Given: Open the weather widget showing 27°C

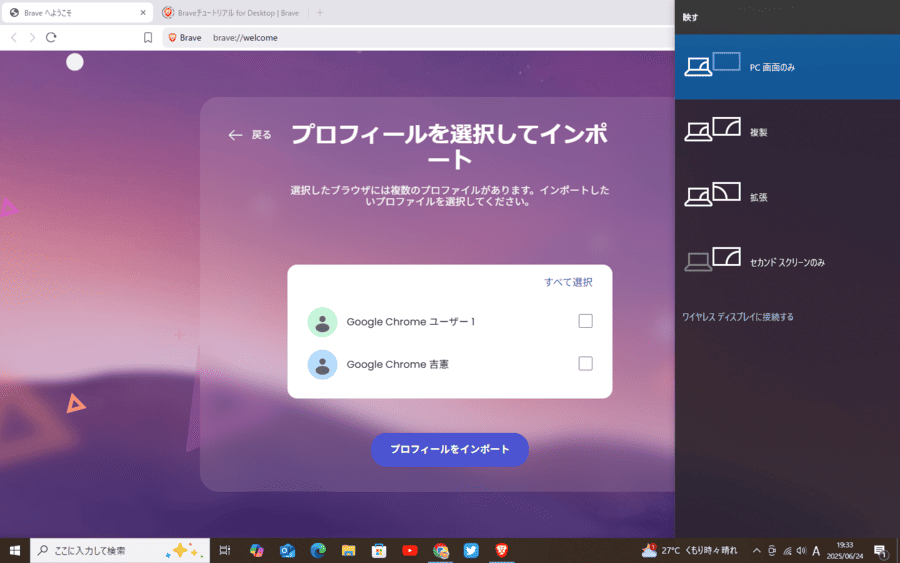Looking at the screenshot, I should (689, 550).
